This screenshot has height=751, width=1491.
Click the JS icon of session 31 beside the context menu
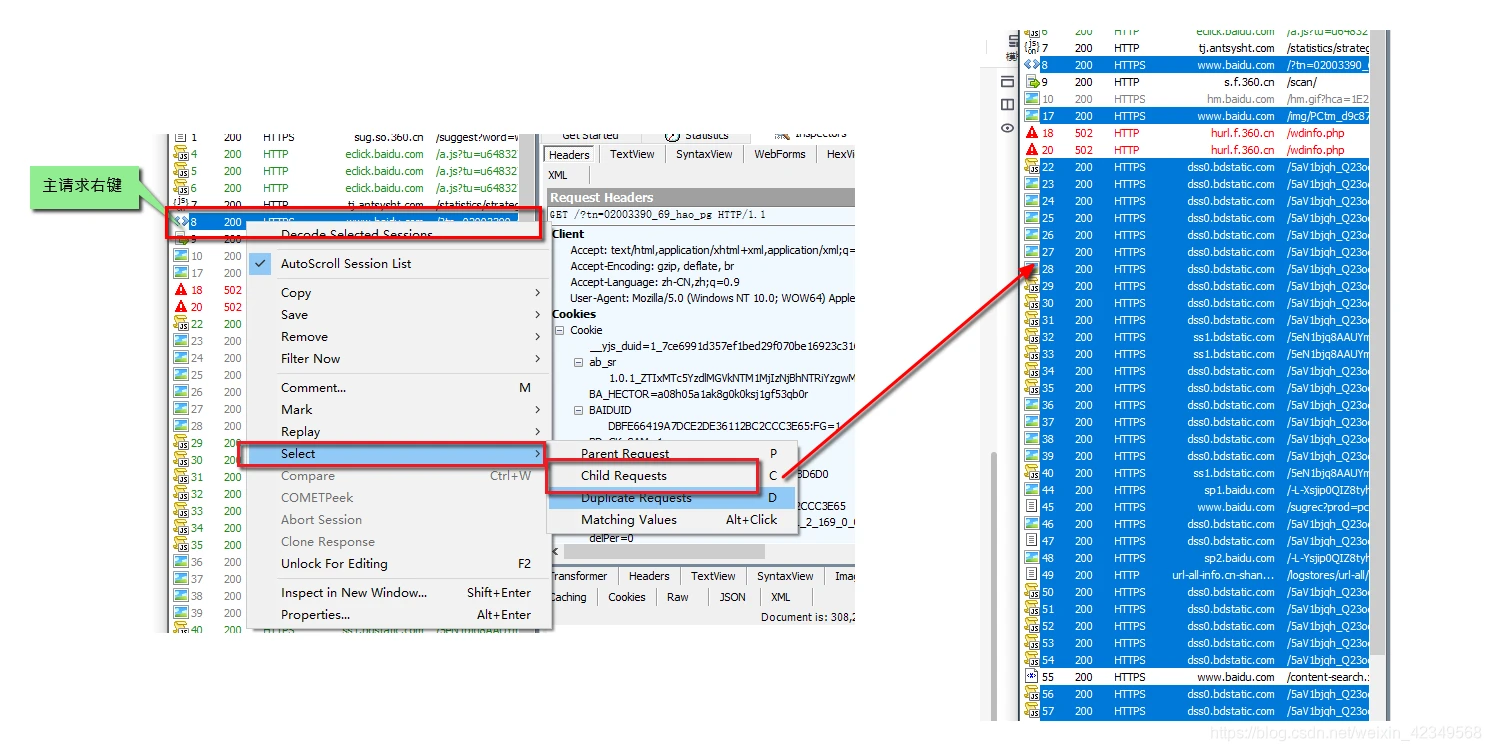coord(181,477)
